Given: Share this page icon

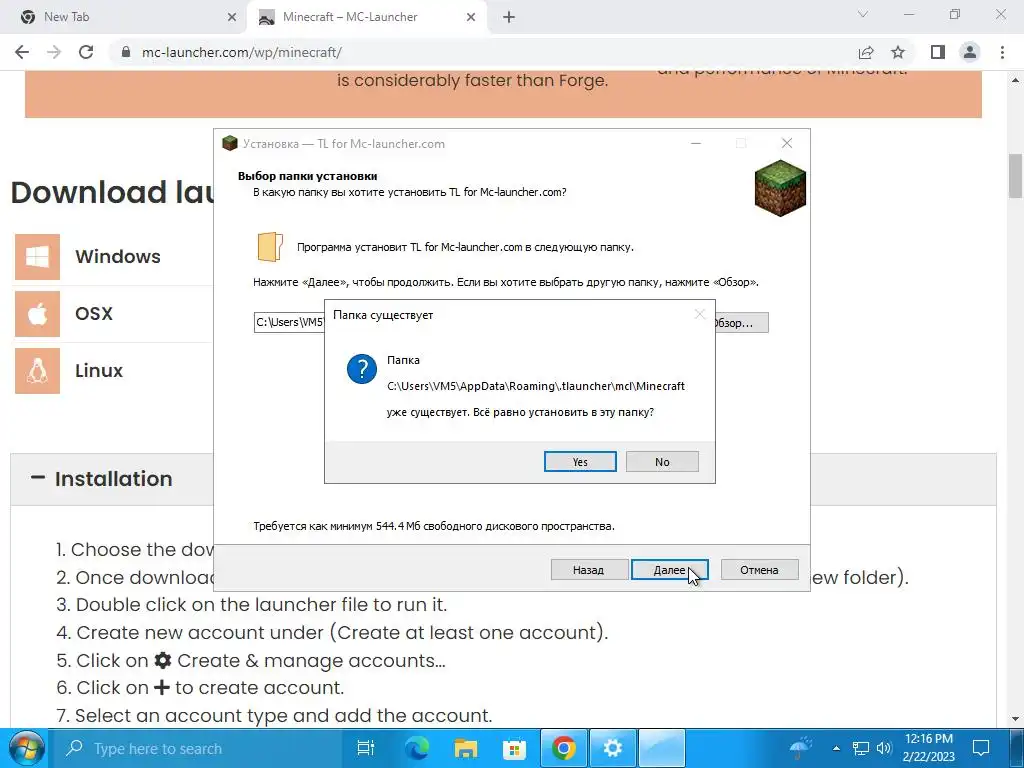Looking at the screenshot, I should click(x=866, y=52).
